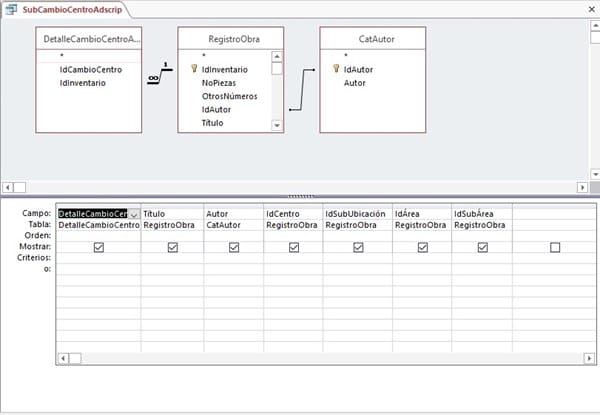Click the Autor Campo cell in the grid
Screen dimensions: 600x415
[233, 214]
